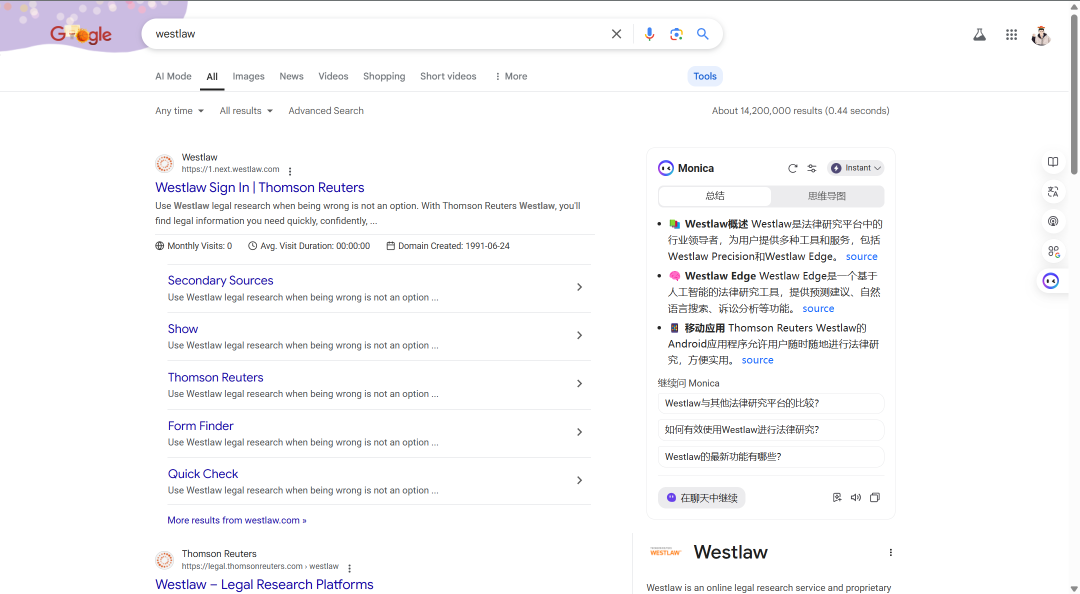The width and height of the screenshot is (1080, 594).
Task: Open options menu for legal.thomsonreuters.com result
Action: pos(349,569)
